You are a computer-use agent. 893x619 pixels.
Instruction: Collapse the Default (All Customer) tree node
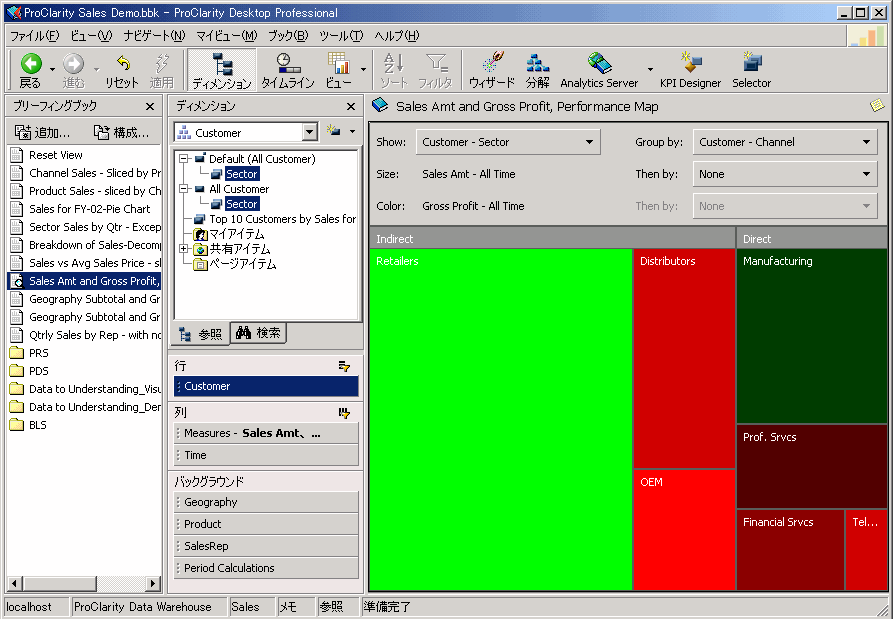point(183,159)
